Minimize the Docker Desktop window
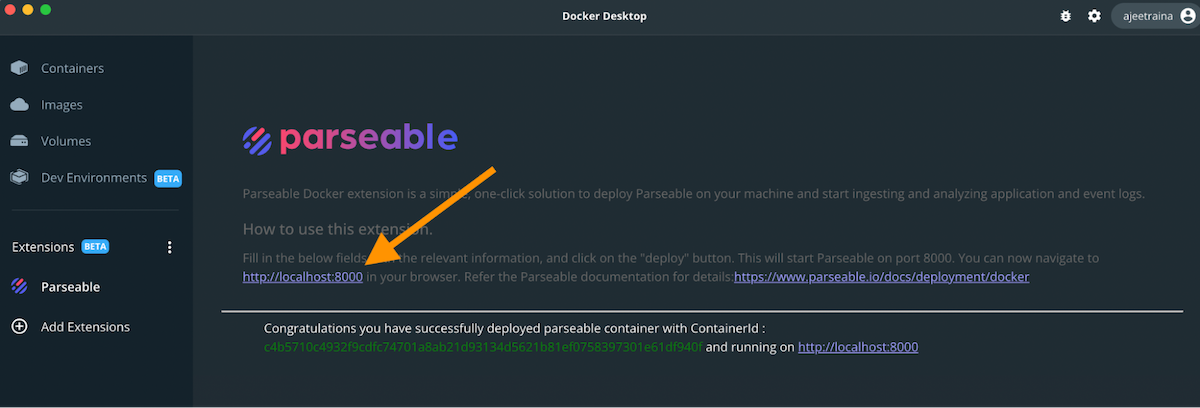Image resolution: width=1200 pixels, height=408 pixels. tap(27, 9)
